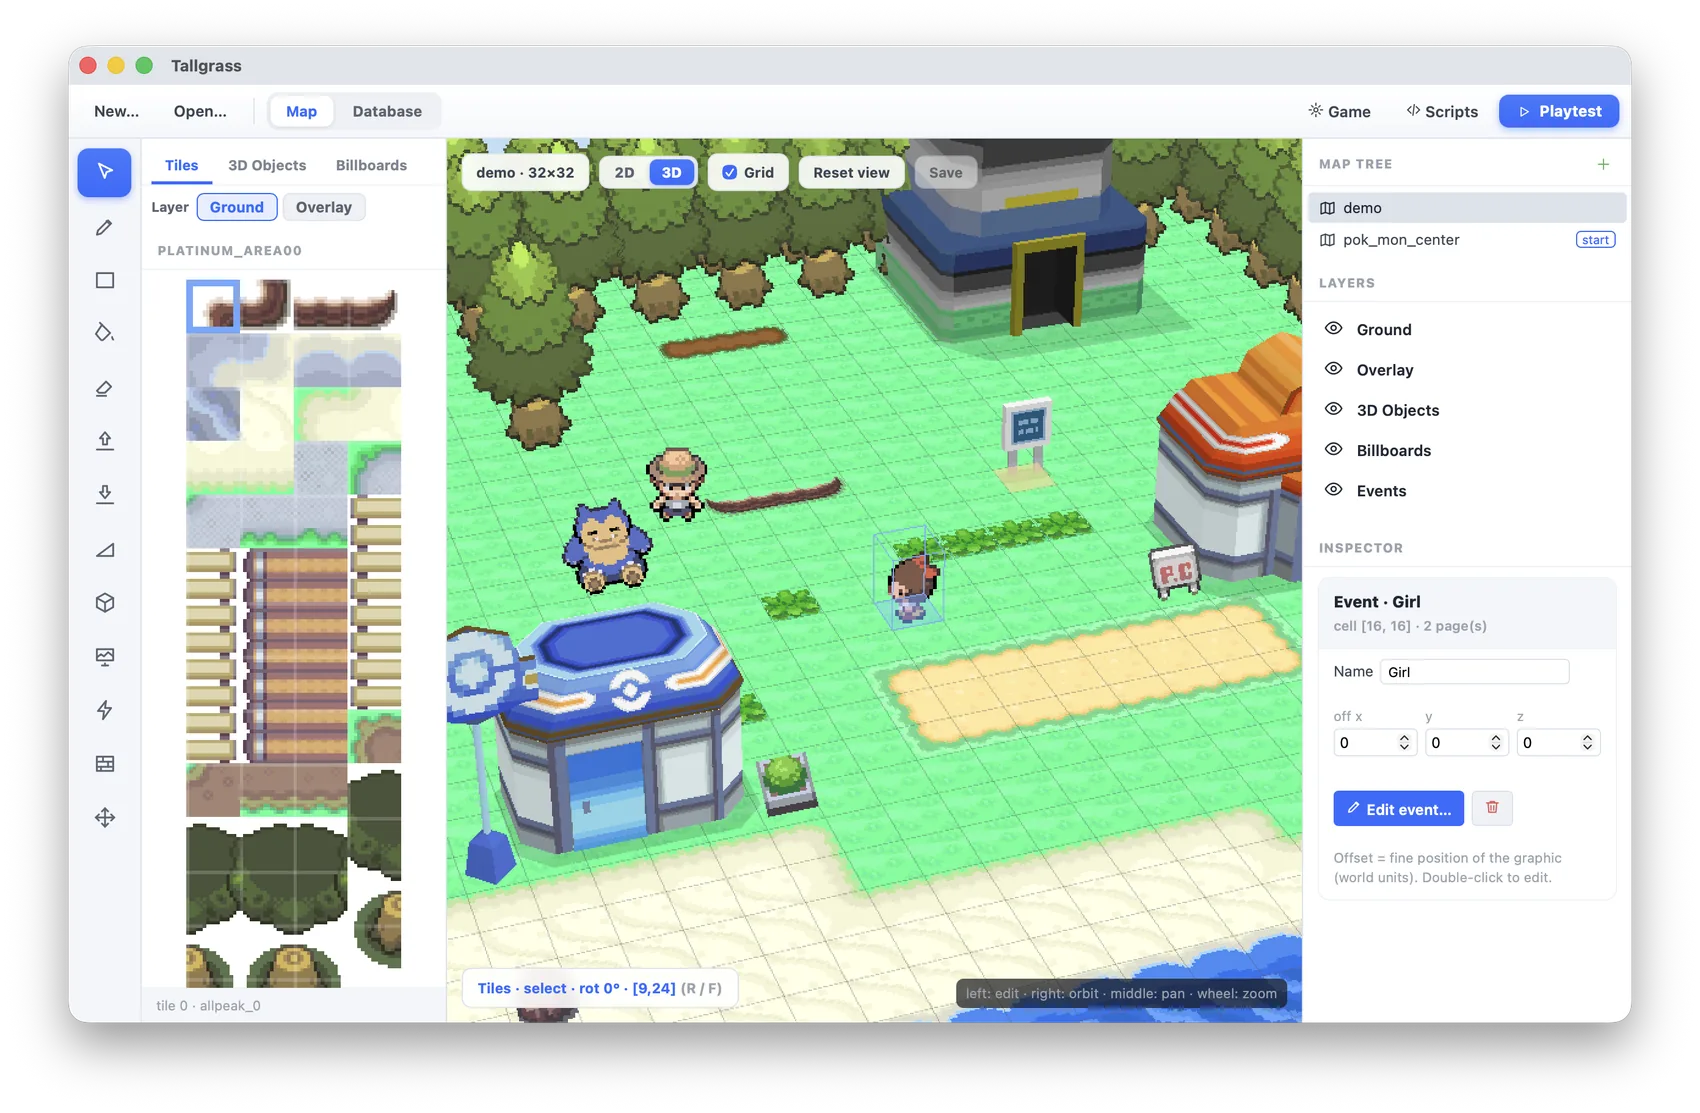Add a new map with plus icon
Screen dimensions: 1700x1113
pos(1603,164)
